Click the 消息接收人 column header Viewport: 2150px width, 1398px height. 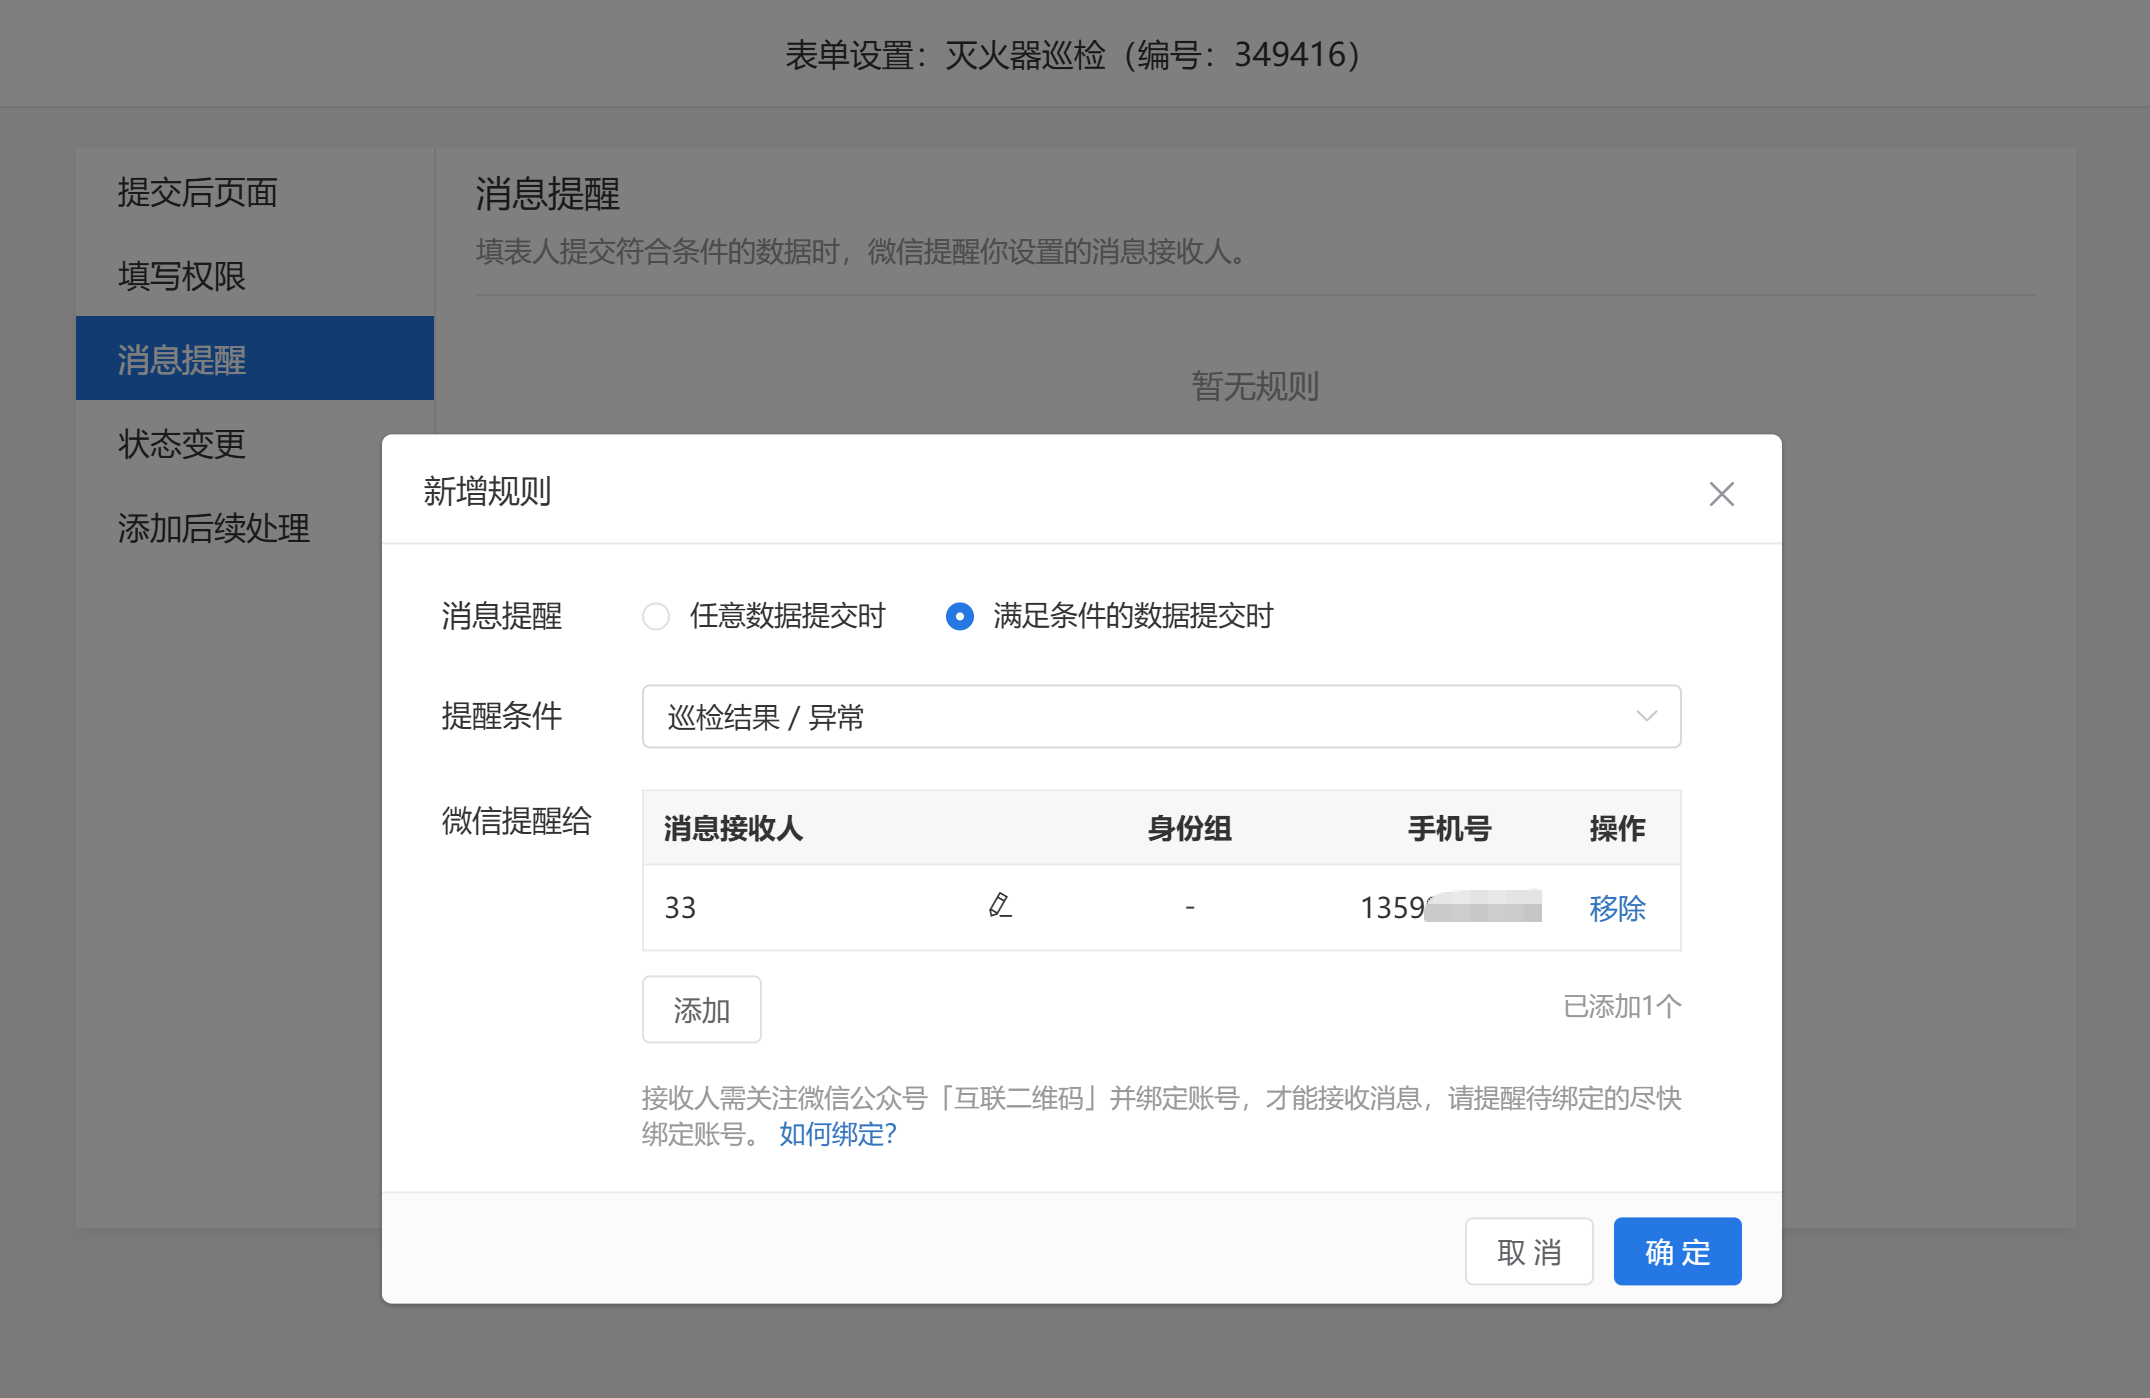click(x=733, y=828)
